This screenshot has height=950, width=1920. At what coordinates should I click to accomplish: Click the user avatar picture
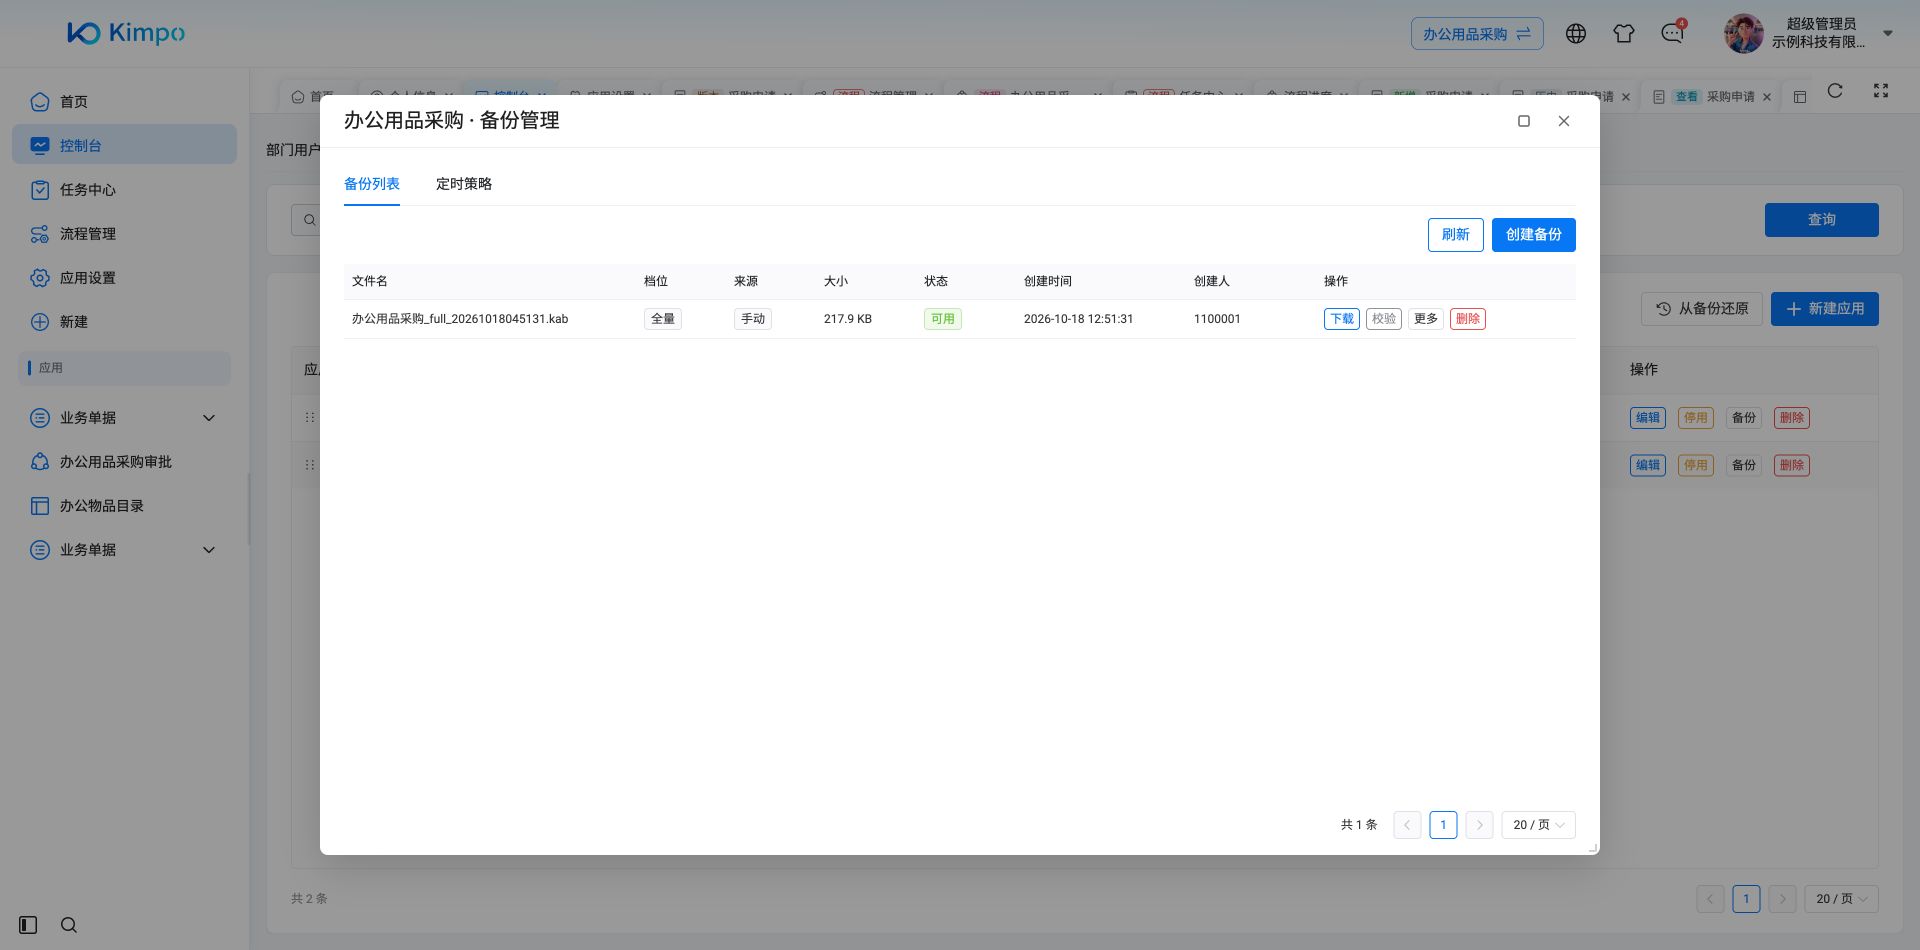tap(1743, 34)
